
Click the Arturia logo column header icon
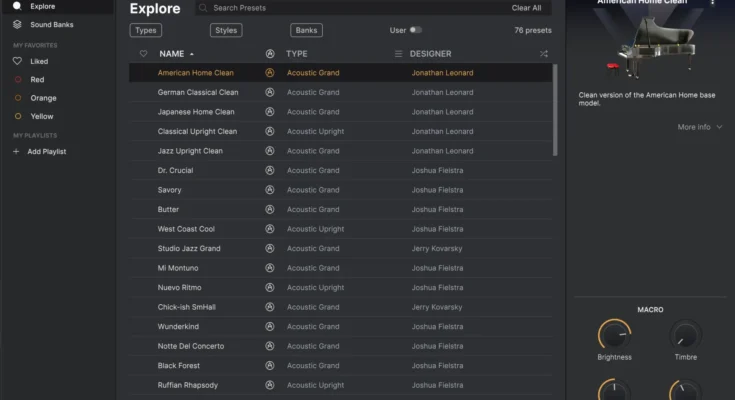(x=270, y=54)
